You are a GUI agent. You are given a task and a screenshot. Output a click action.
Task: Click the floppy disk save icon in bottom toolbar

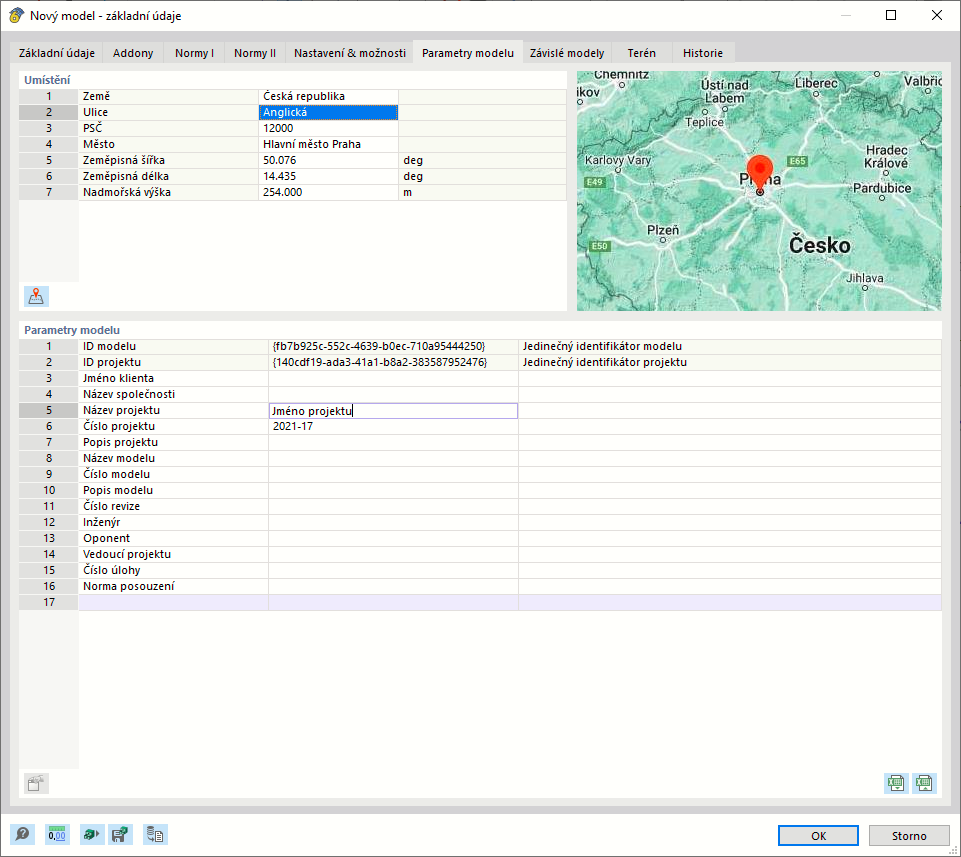tap(121, 834)
